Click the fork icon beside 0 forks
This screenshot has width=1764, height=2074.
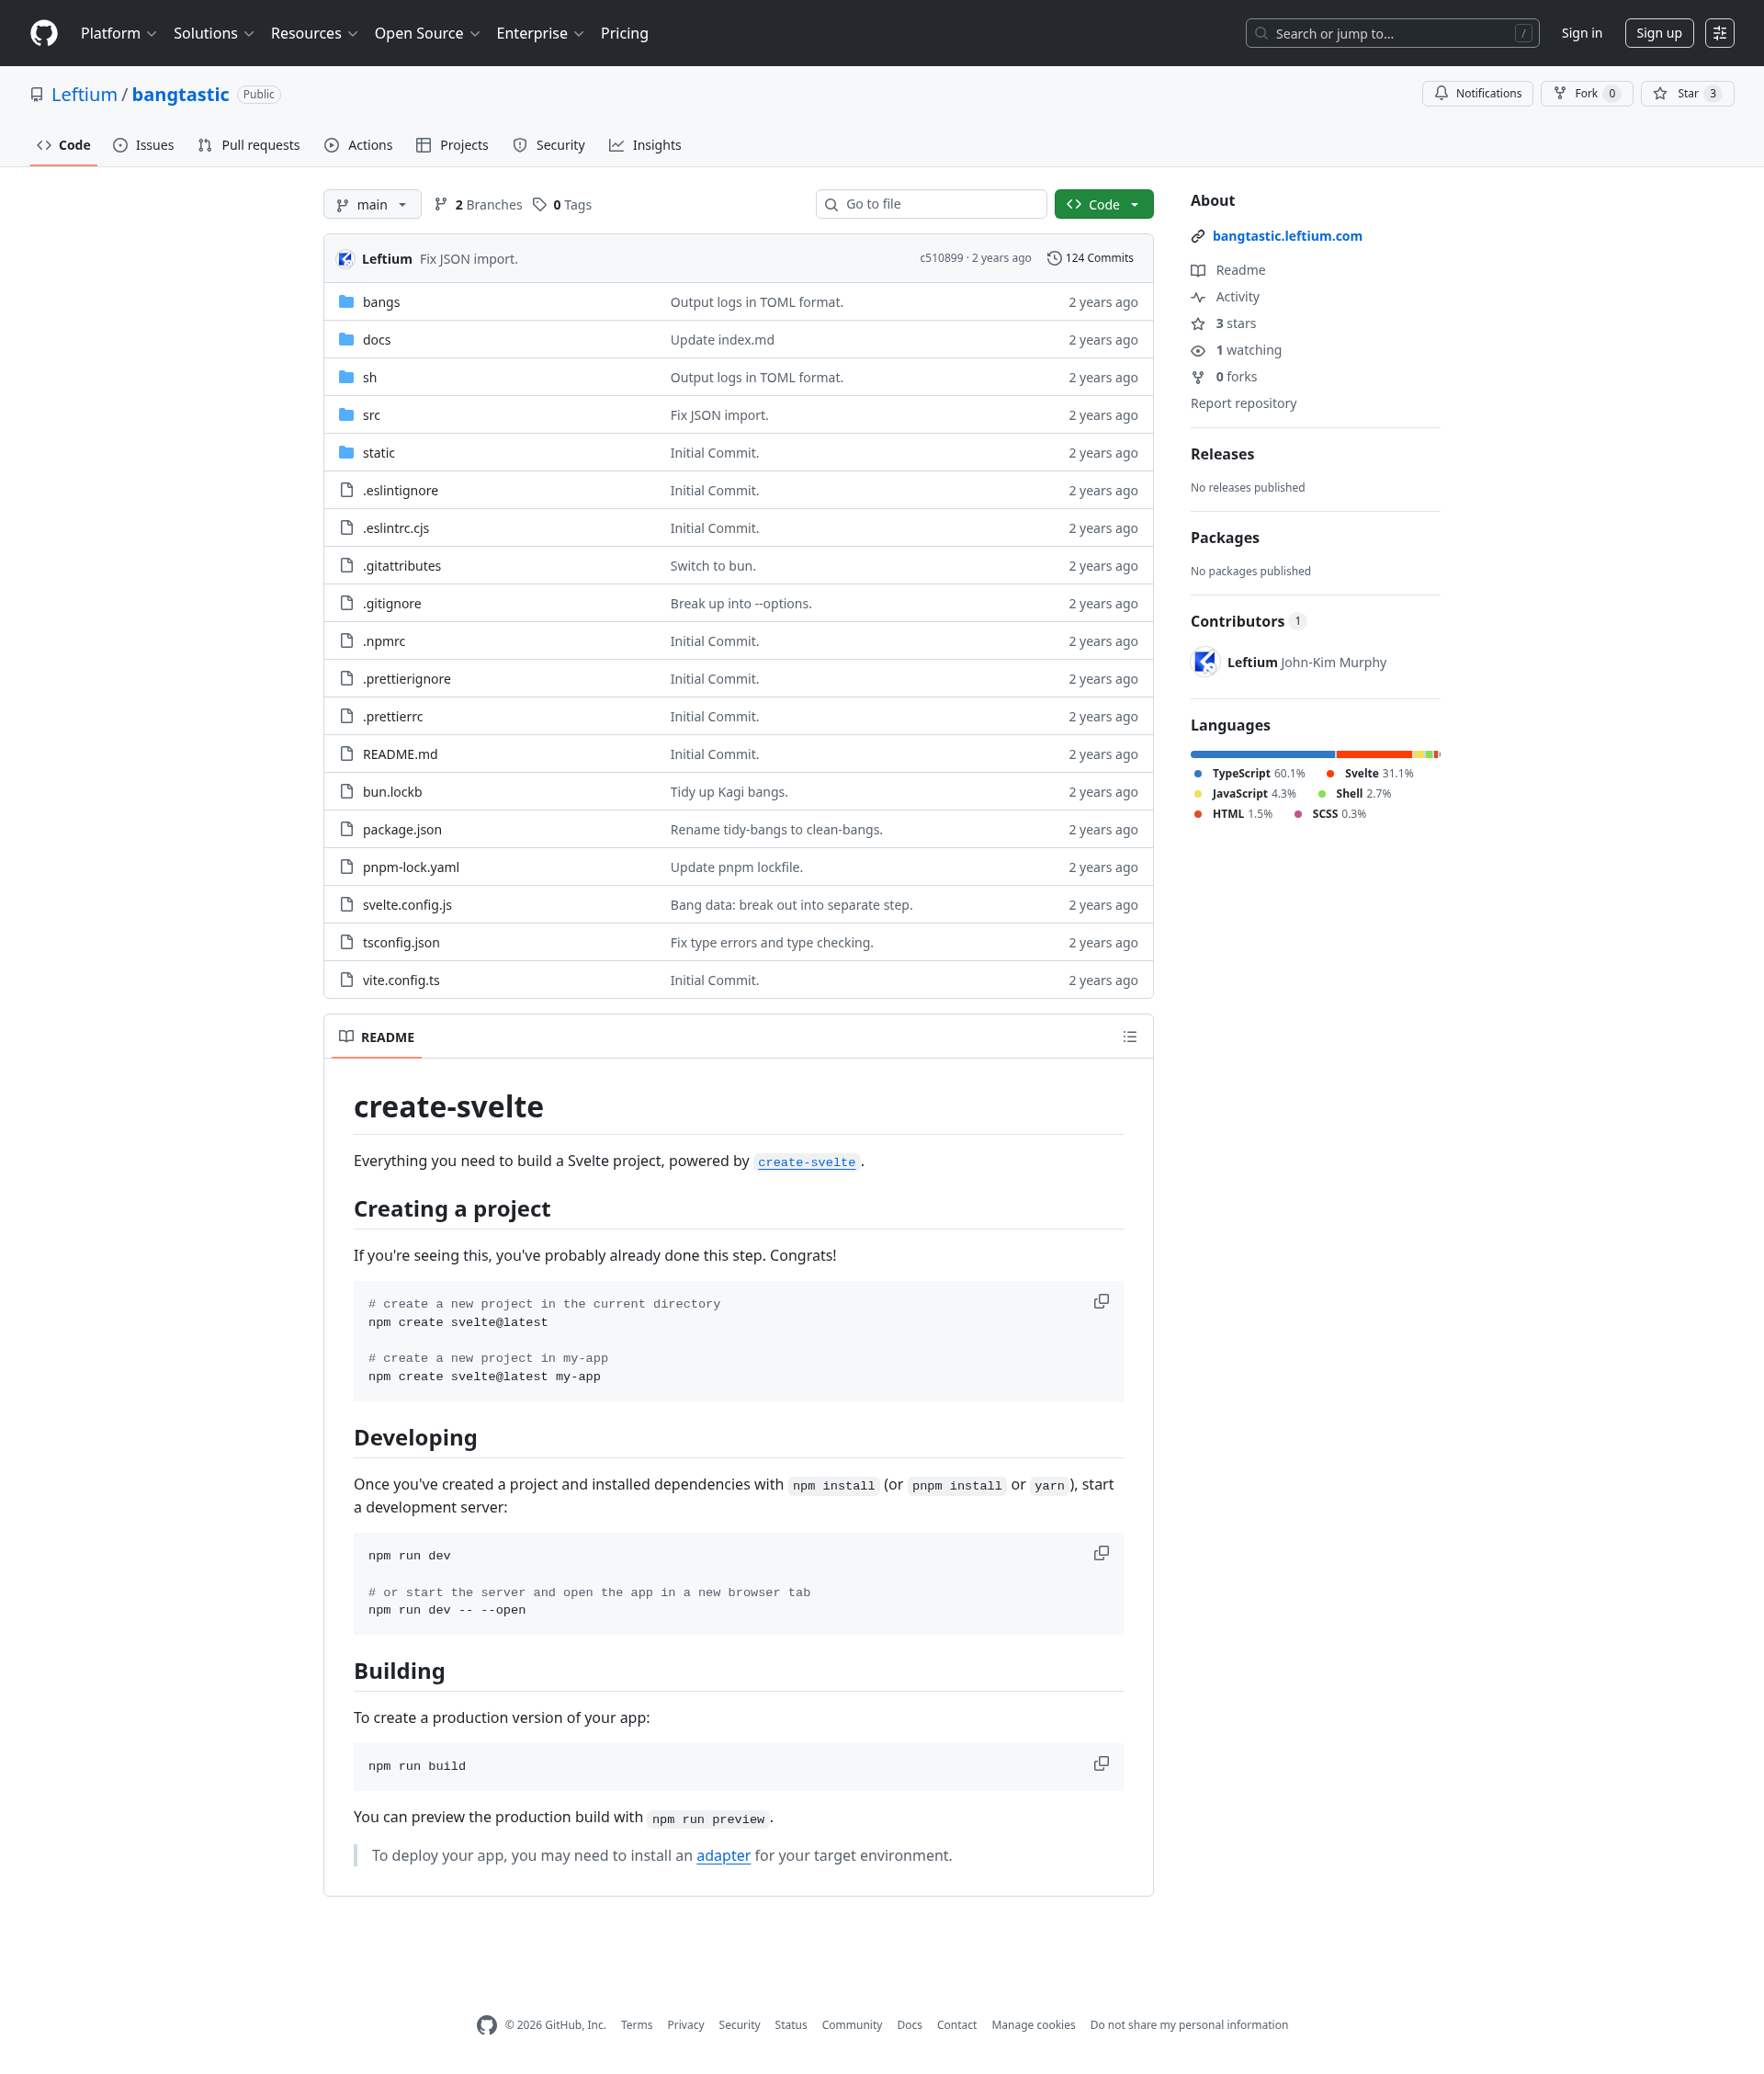pos(1198,377)
